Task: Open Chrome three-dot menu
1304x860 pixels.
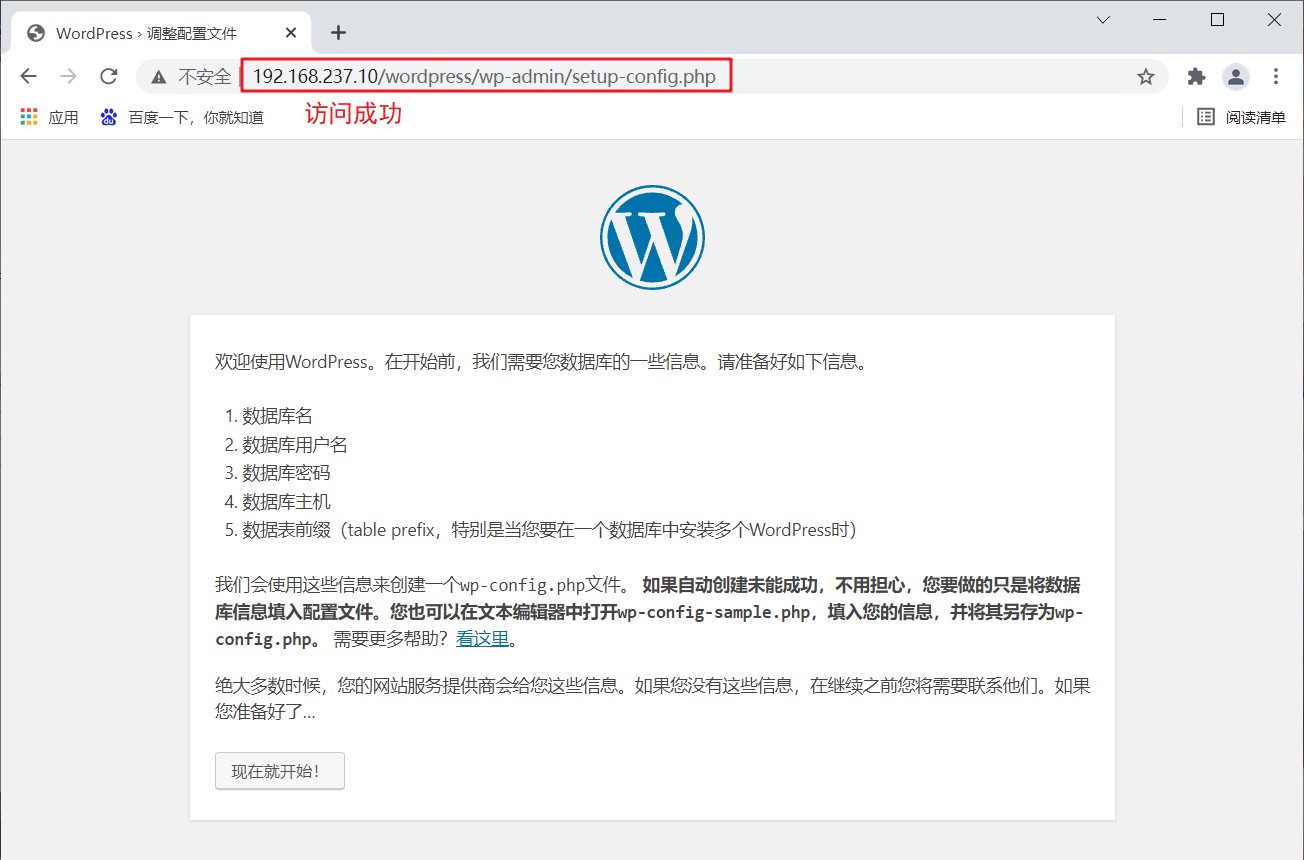Action: [x=1276, y=77]
